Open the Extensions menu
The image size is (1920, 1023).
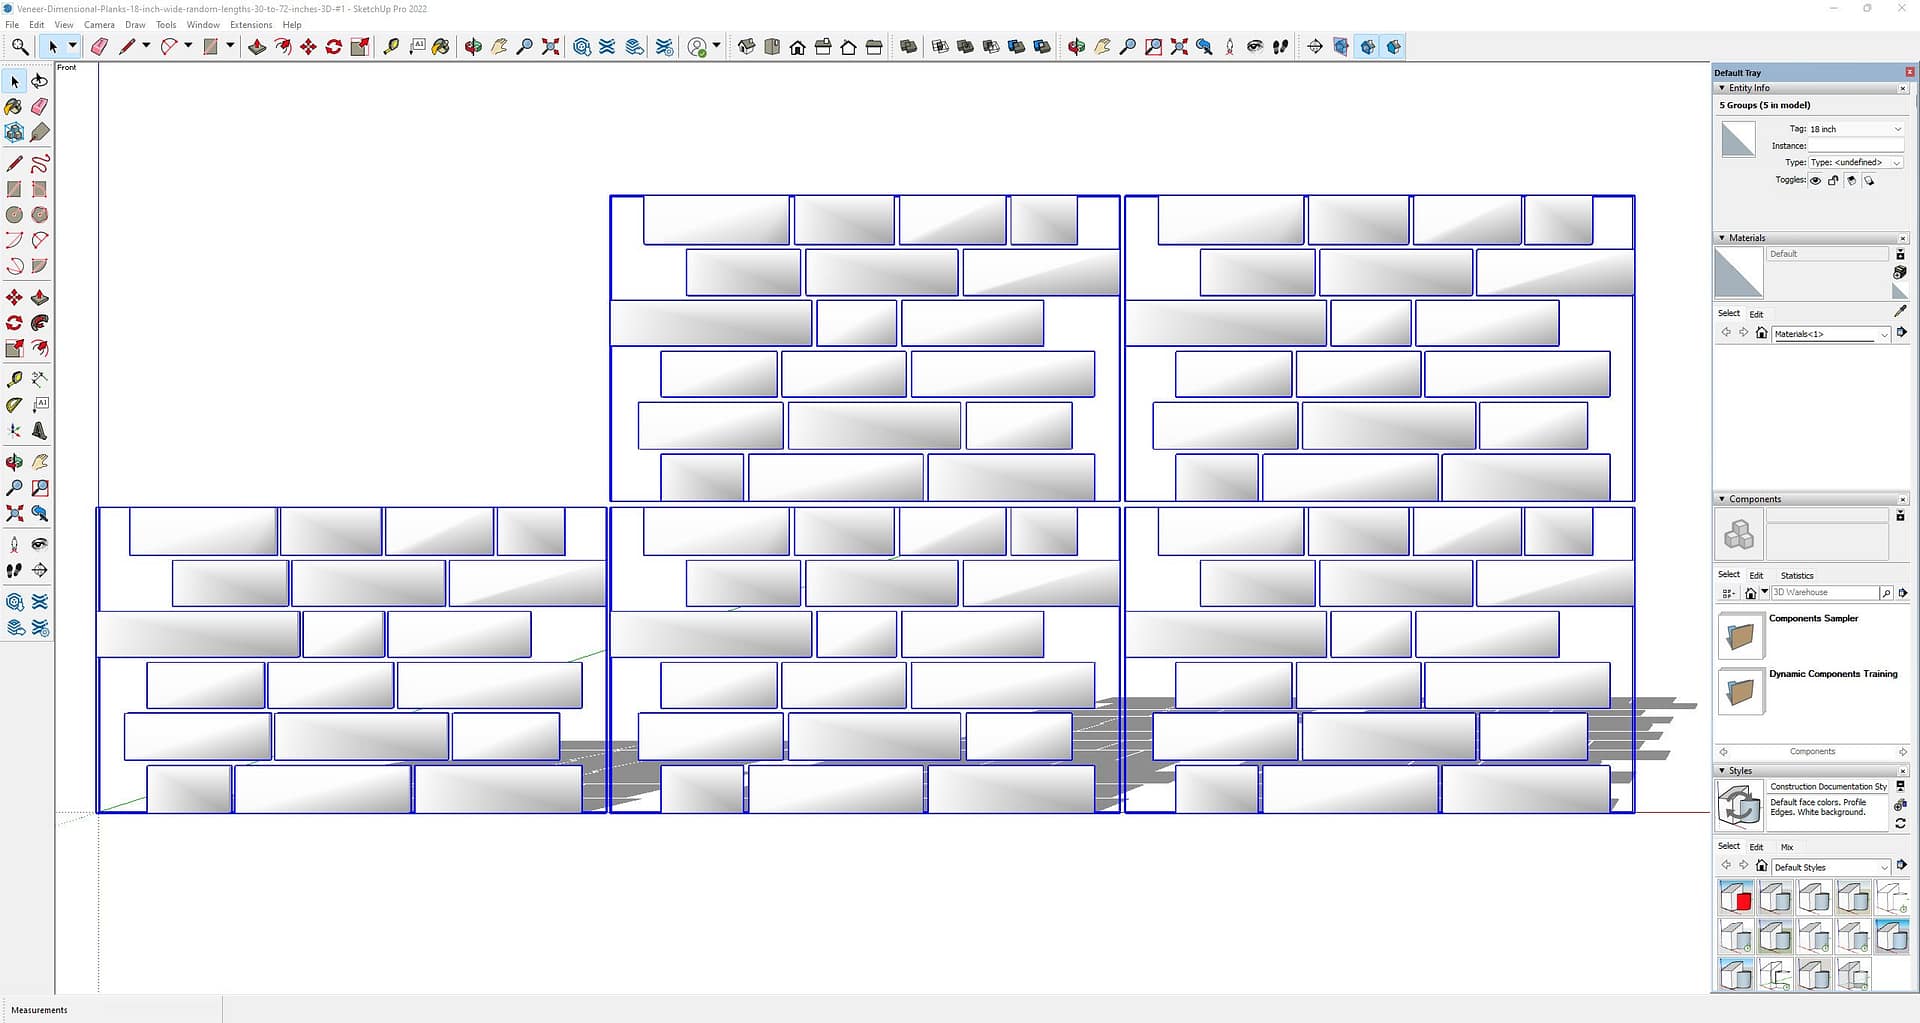251,25
